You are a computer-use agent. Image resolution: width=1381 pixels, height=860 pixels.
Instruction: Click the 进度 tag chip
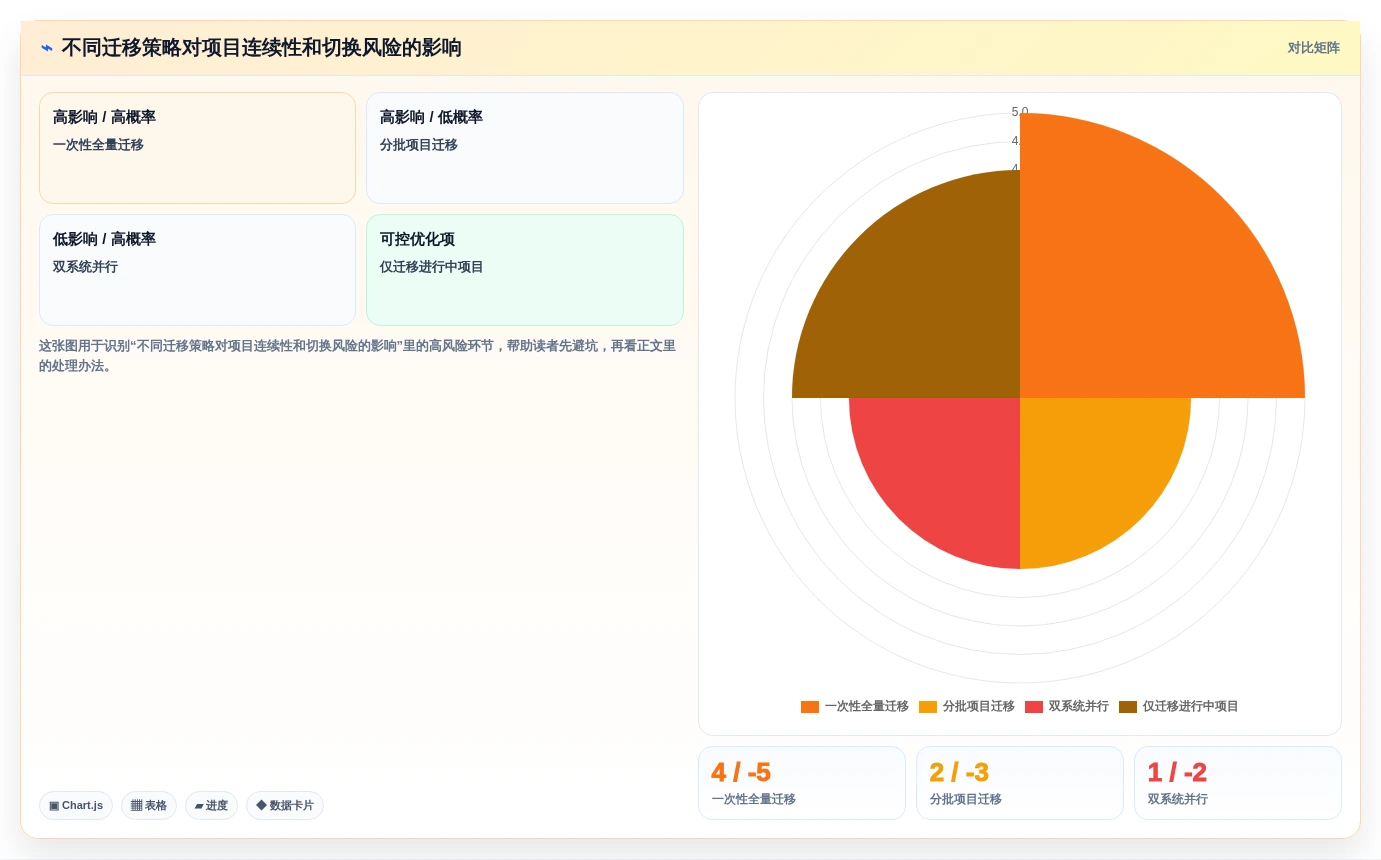pyautogui.click(x=211, y=806)
